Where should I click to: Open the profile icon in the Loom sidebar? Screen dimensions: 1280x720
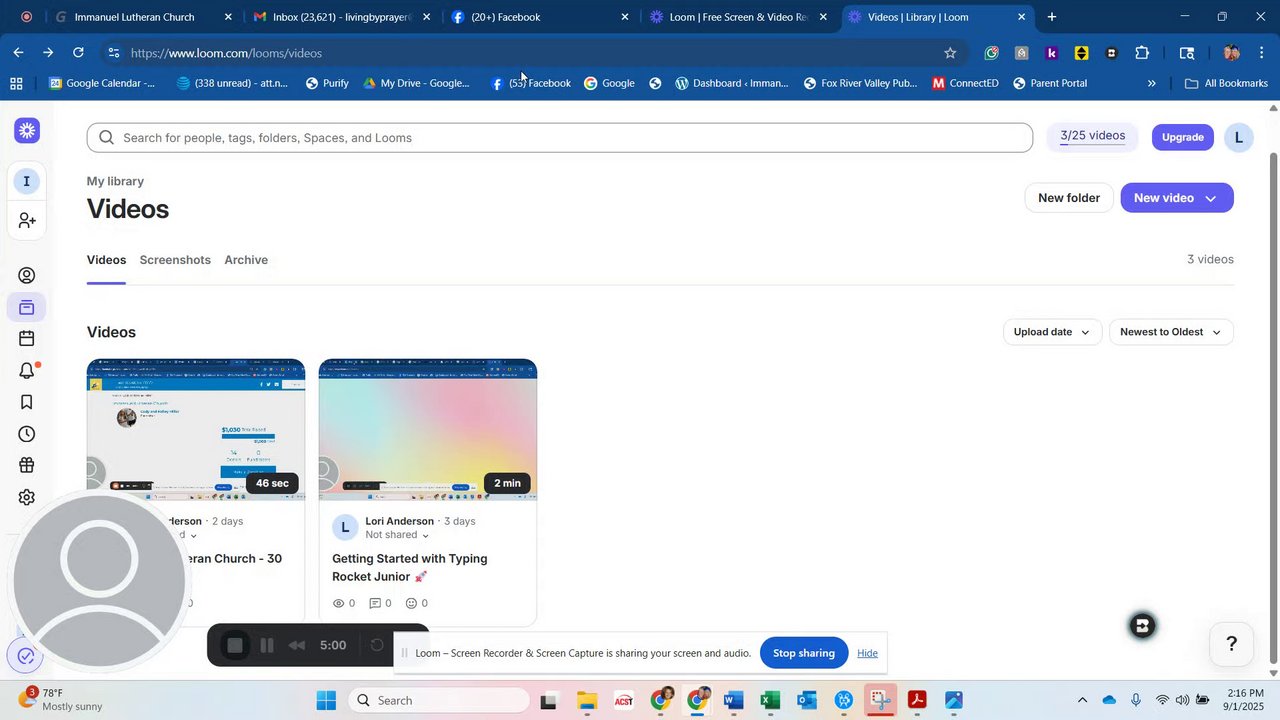point(27,276)
